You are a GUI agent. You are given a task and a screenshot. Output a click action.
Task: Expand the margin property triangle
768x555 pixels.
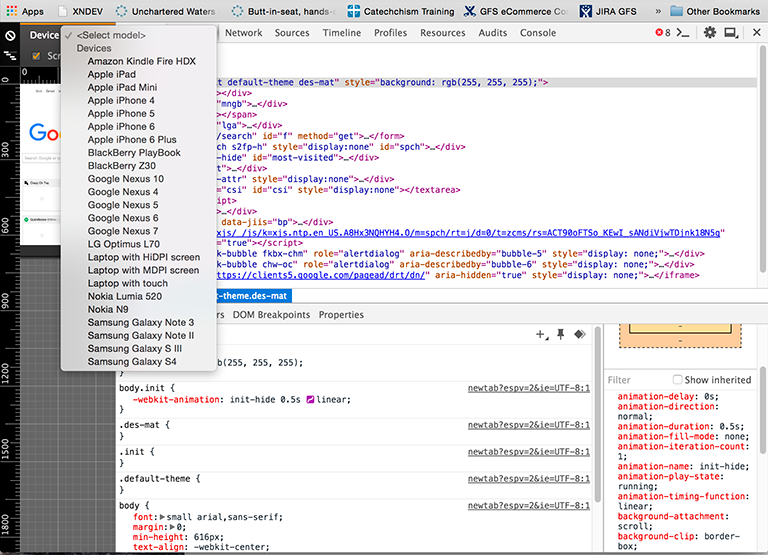172,527
